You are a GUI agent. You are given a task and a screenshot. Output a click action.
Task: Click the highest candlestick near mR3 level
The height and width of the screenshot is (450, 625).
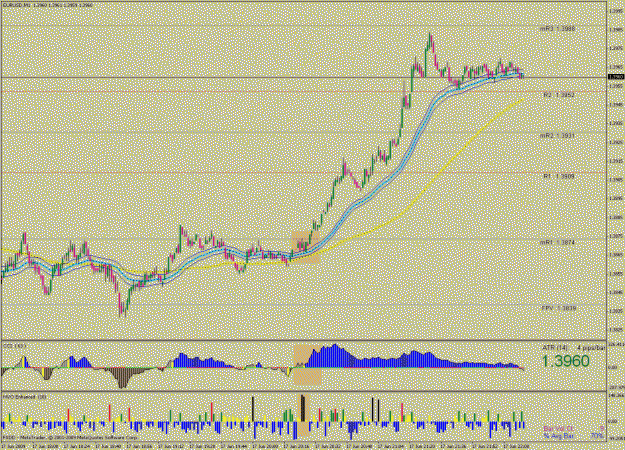coord(430,42)
